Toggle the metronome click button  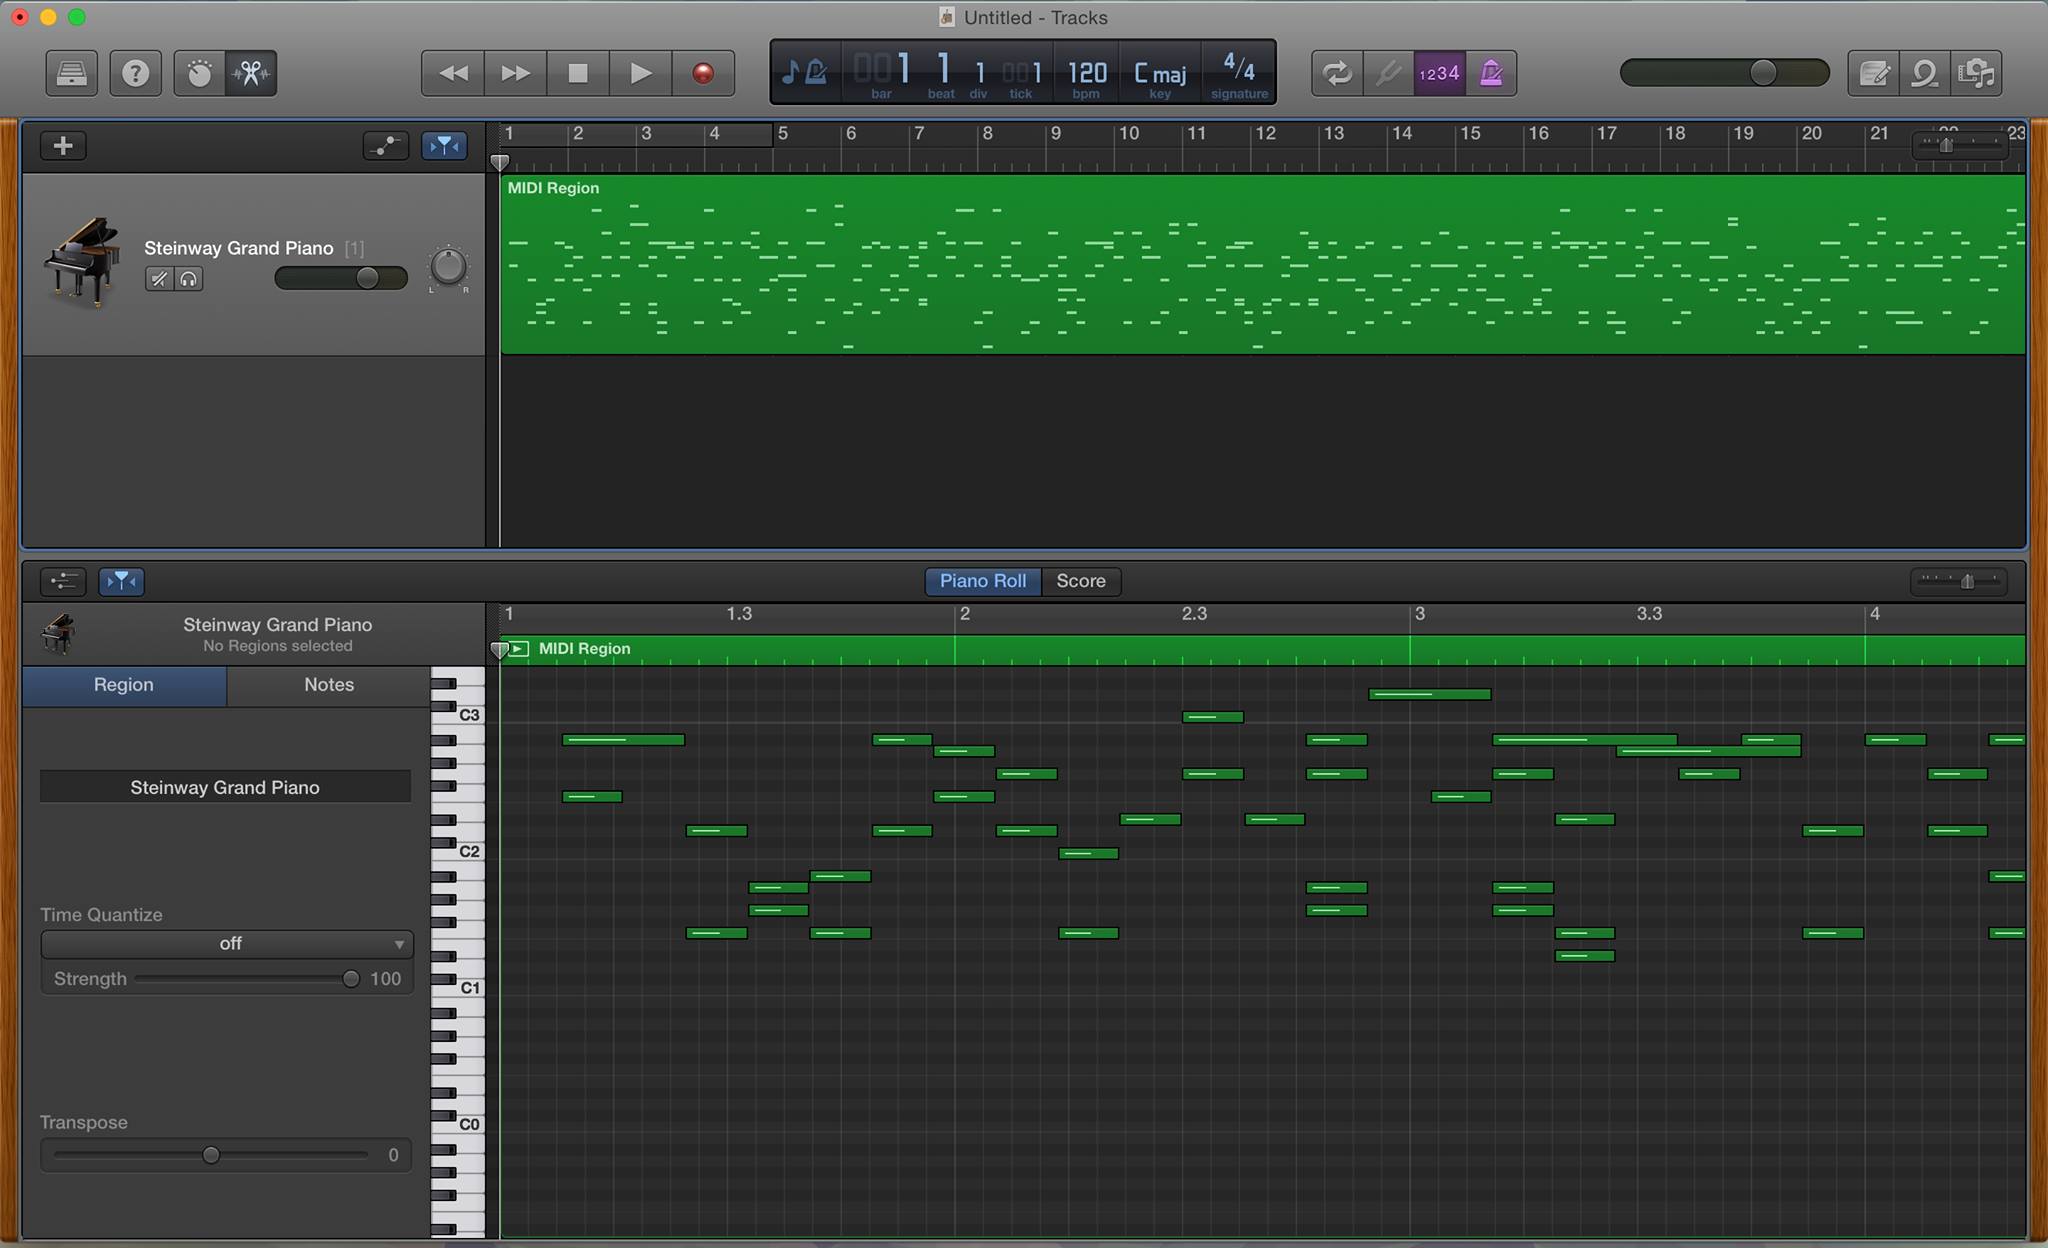click(x=1491, y=73)
